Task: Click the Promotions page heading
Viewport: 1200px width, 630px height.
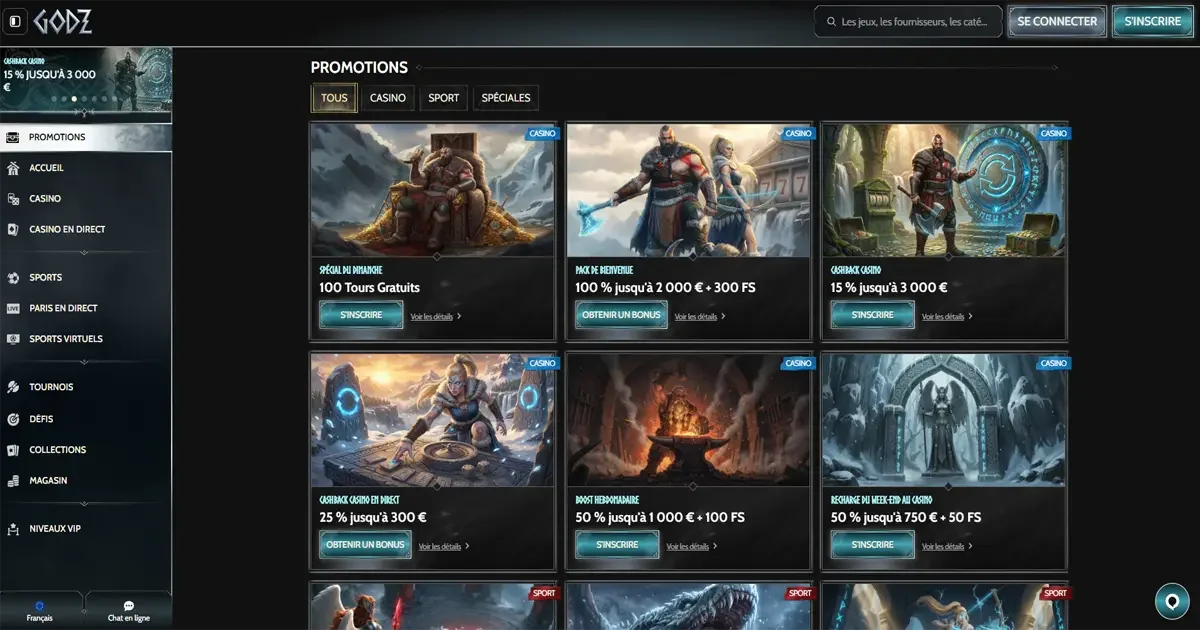Action: pos(359,67)
